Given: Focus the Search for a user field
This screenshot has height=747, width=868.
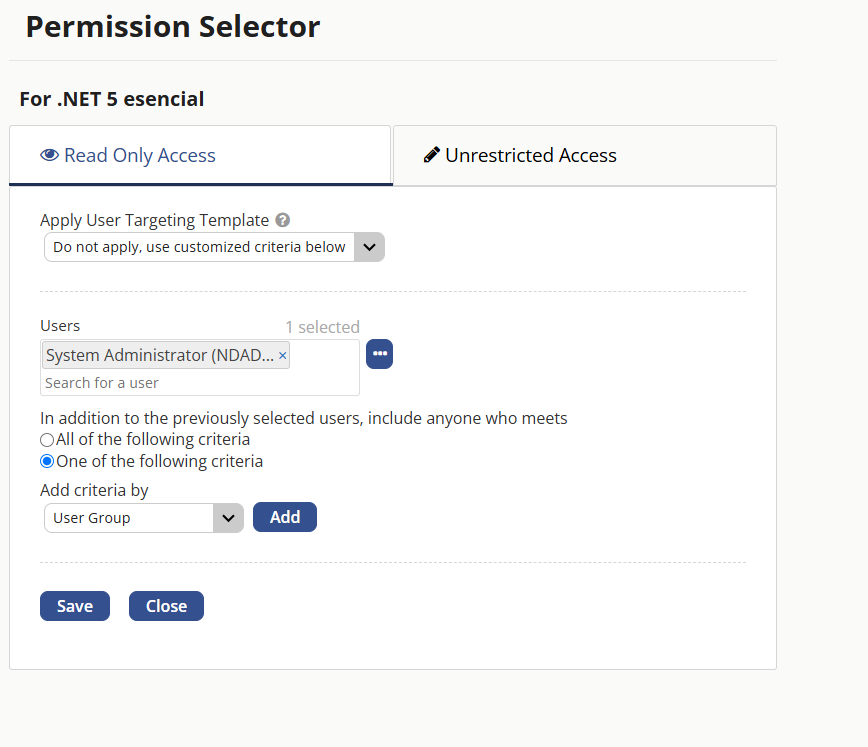Looking at the screenshot, I should (x=199, y=383).
